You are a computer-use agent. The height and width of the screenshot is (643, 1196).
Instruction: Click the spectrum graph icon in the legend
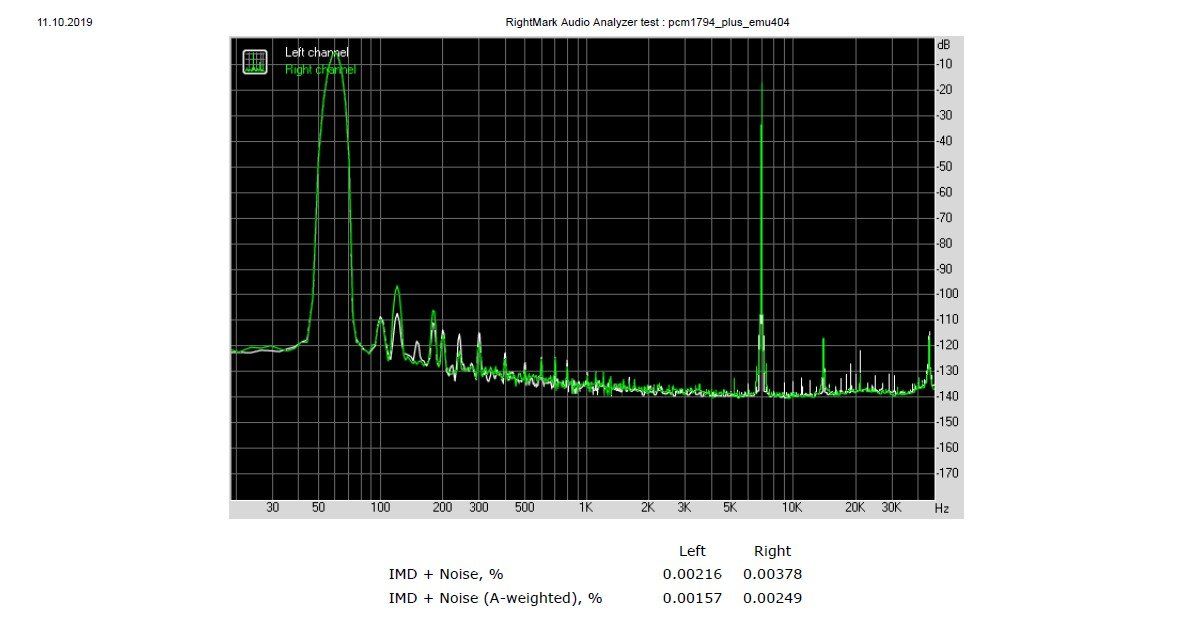coord(255,62)
